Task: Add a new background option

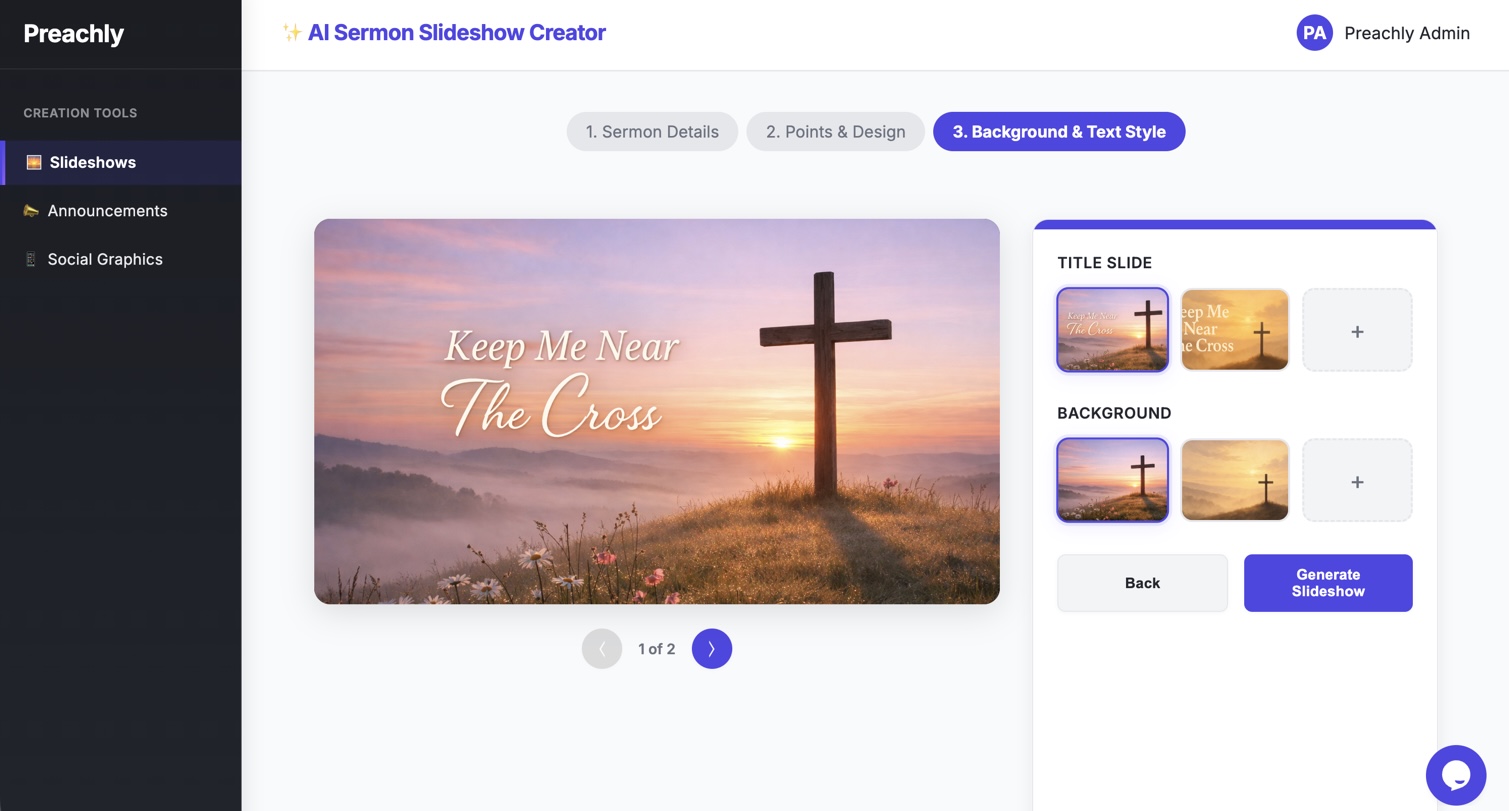Action: [1357, 481]
